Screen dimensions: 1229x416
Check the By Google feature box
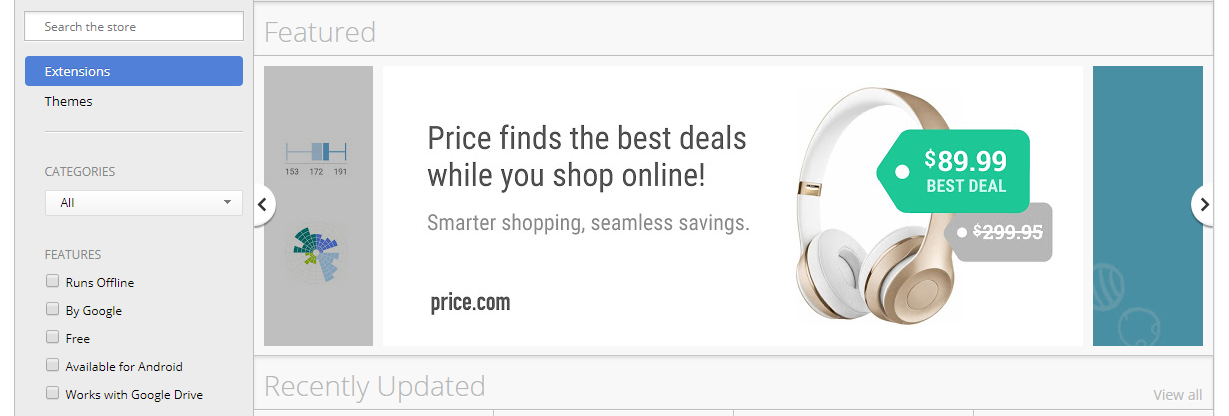click(x=52, y=310)
